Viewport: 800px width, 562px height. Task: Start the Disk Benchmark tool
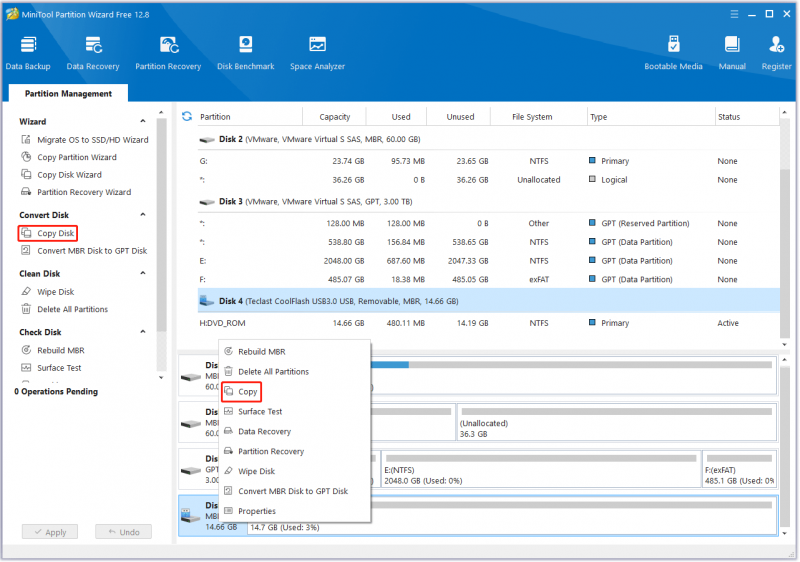coord(245,53)
